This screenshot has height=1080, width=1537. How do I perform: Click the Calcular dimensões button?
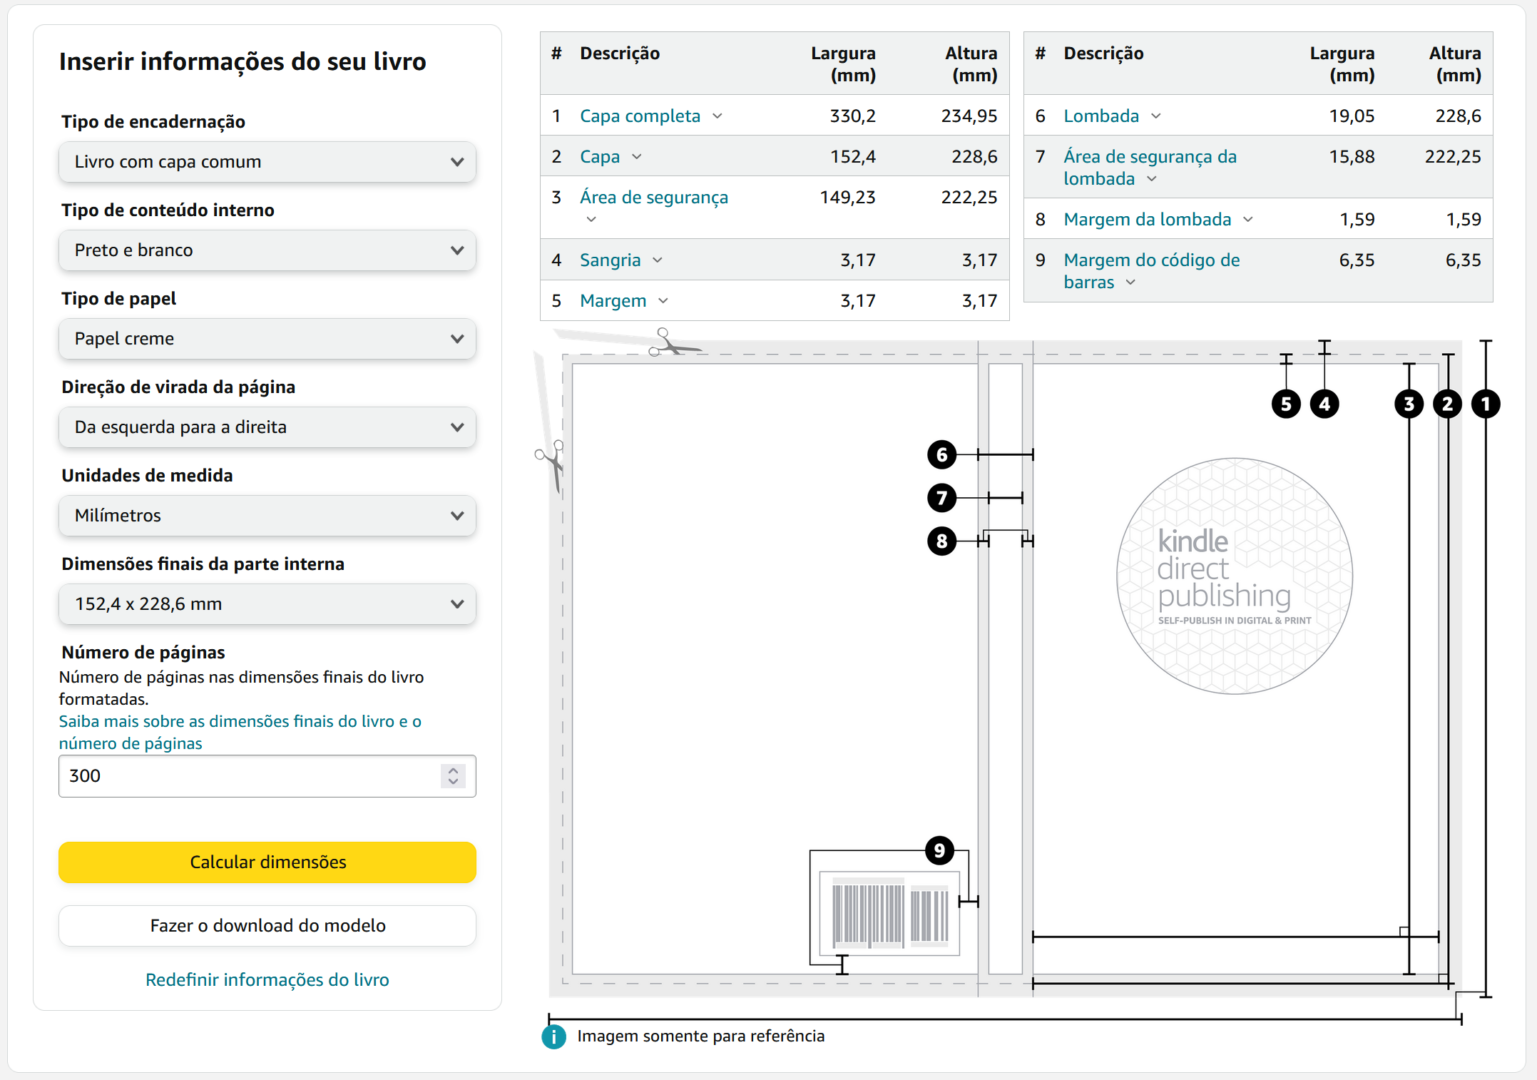click(x=267, y=862)
